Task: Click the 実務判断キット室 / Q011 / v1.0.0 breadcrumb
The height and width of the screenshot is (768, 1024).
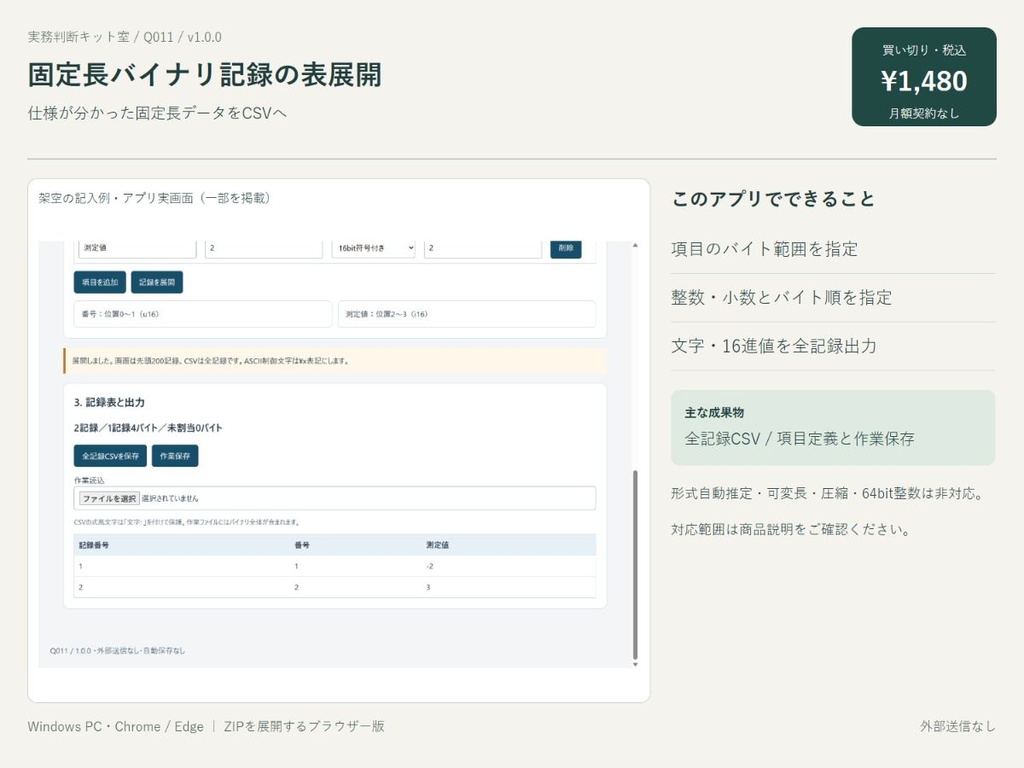Action: click(125, 37)
